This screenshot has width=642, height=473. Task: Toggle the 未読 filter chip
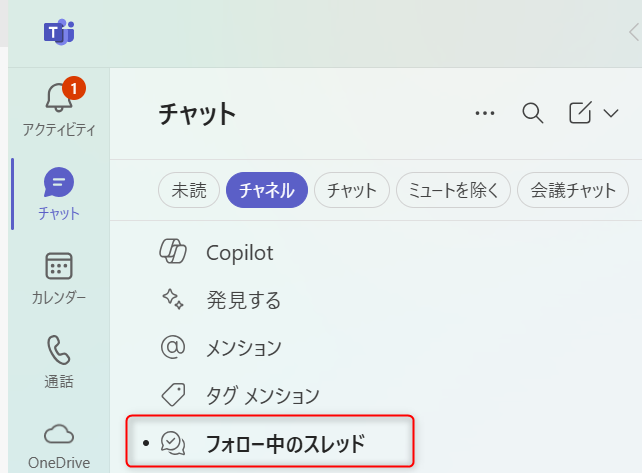pyautogui.click(x=189, y=190)
